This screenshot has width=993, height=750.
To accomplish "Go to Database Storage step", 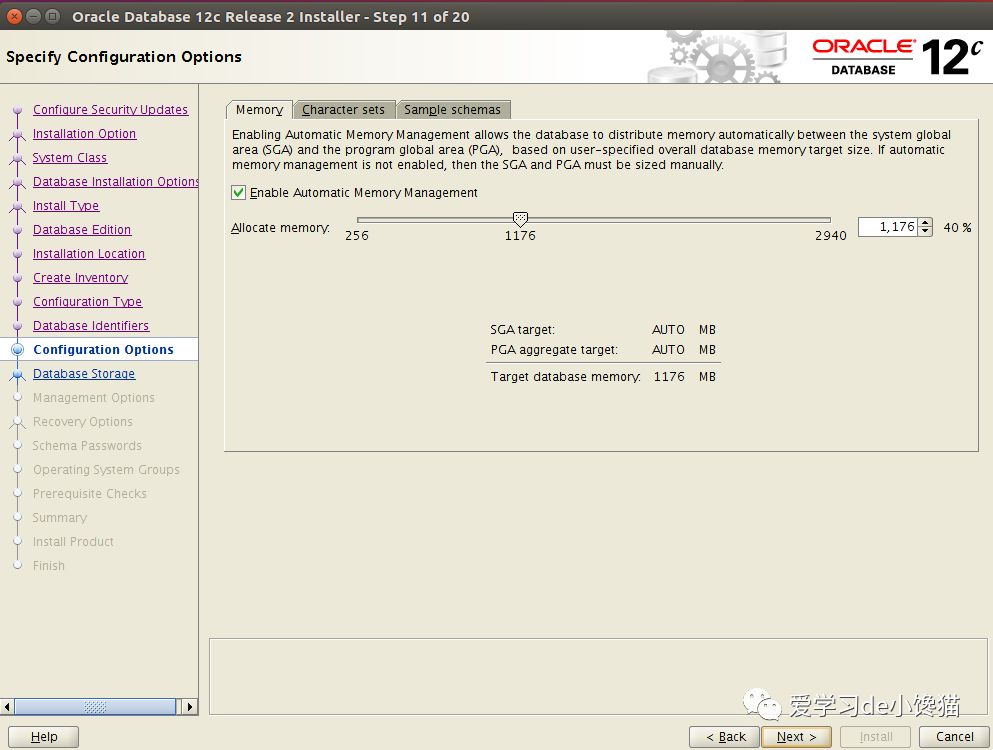I will tap(84, 374).
